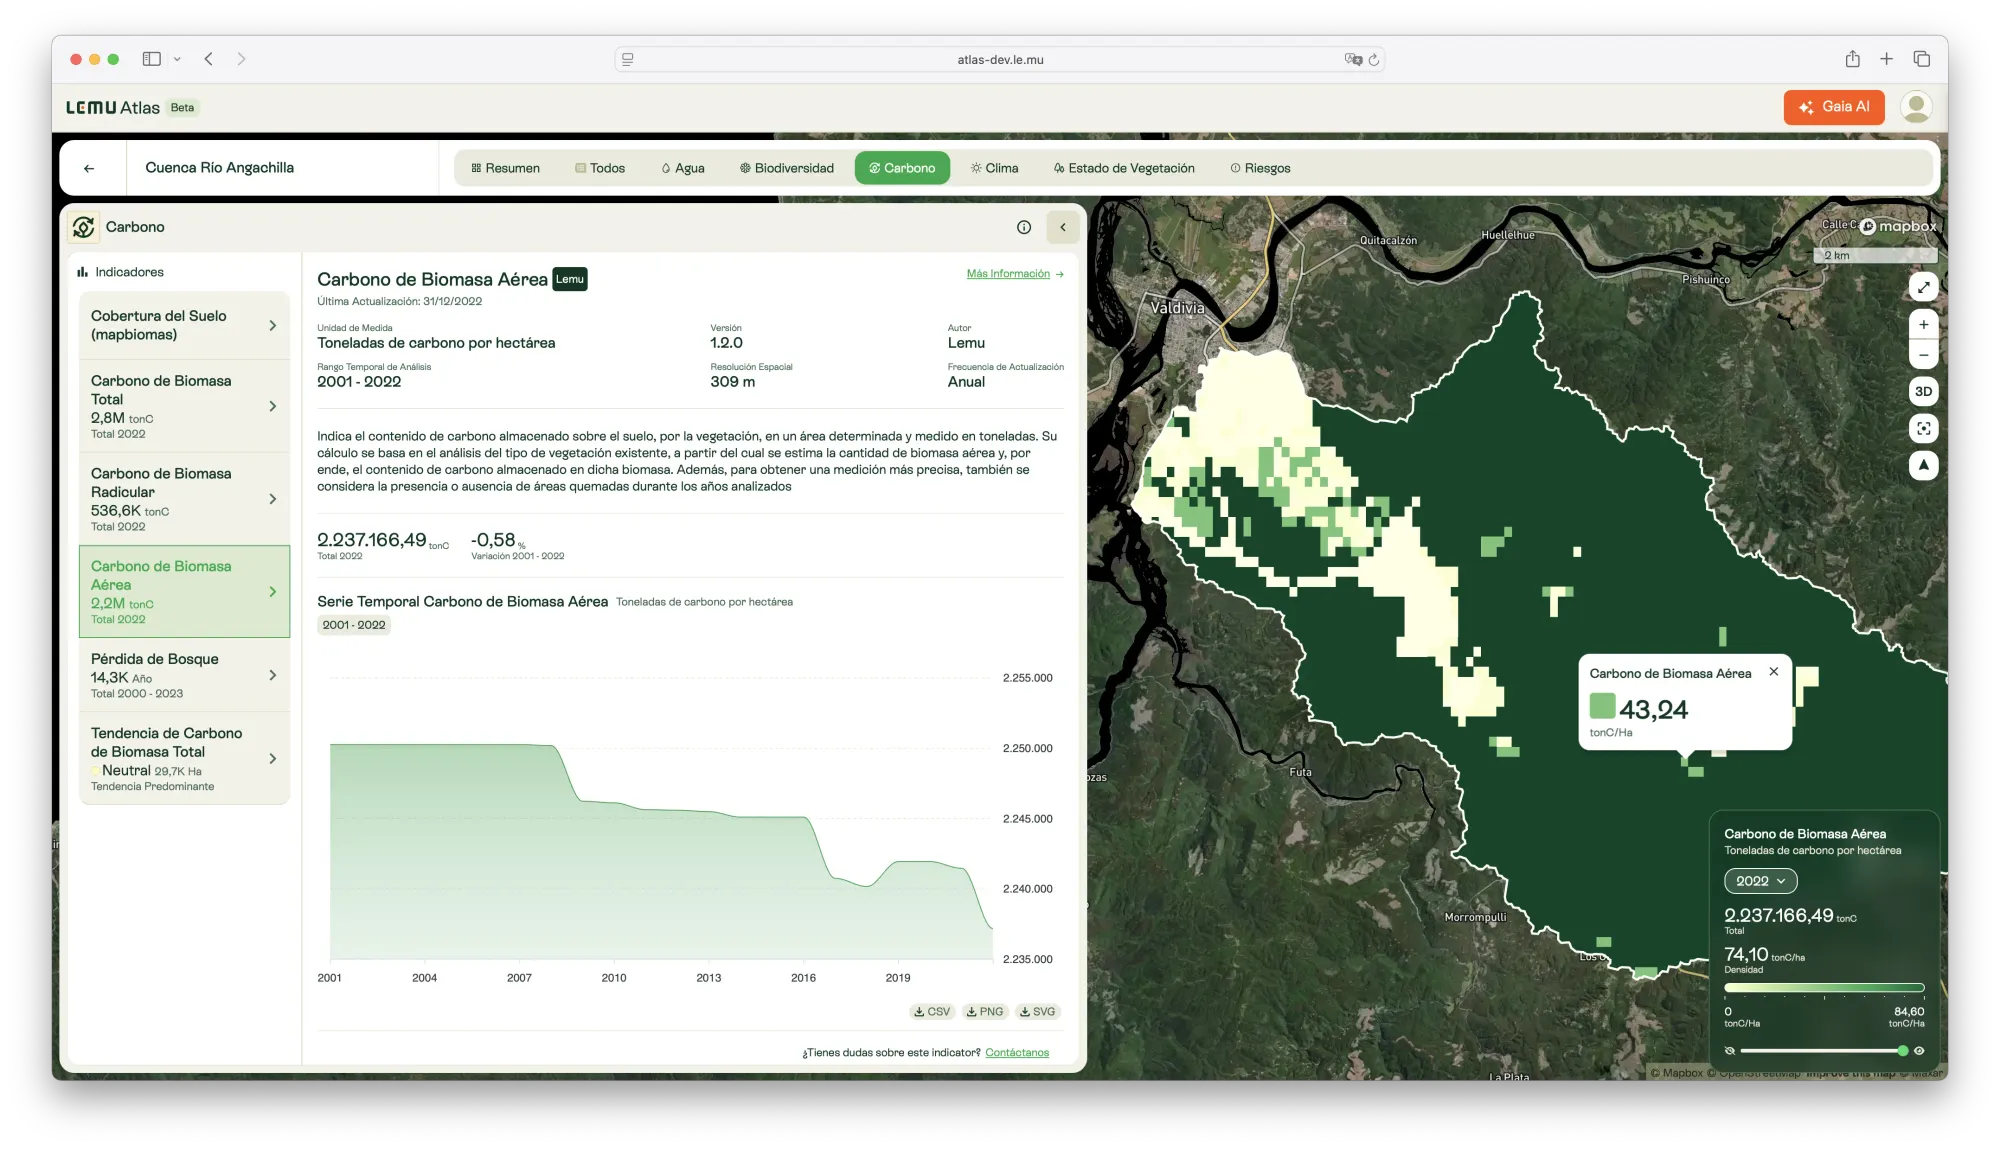Click the map fullscreen expand icon
The height and width of the screenshot is (1149, 2000).
coord(1923,288)
